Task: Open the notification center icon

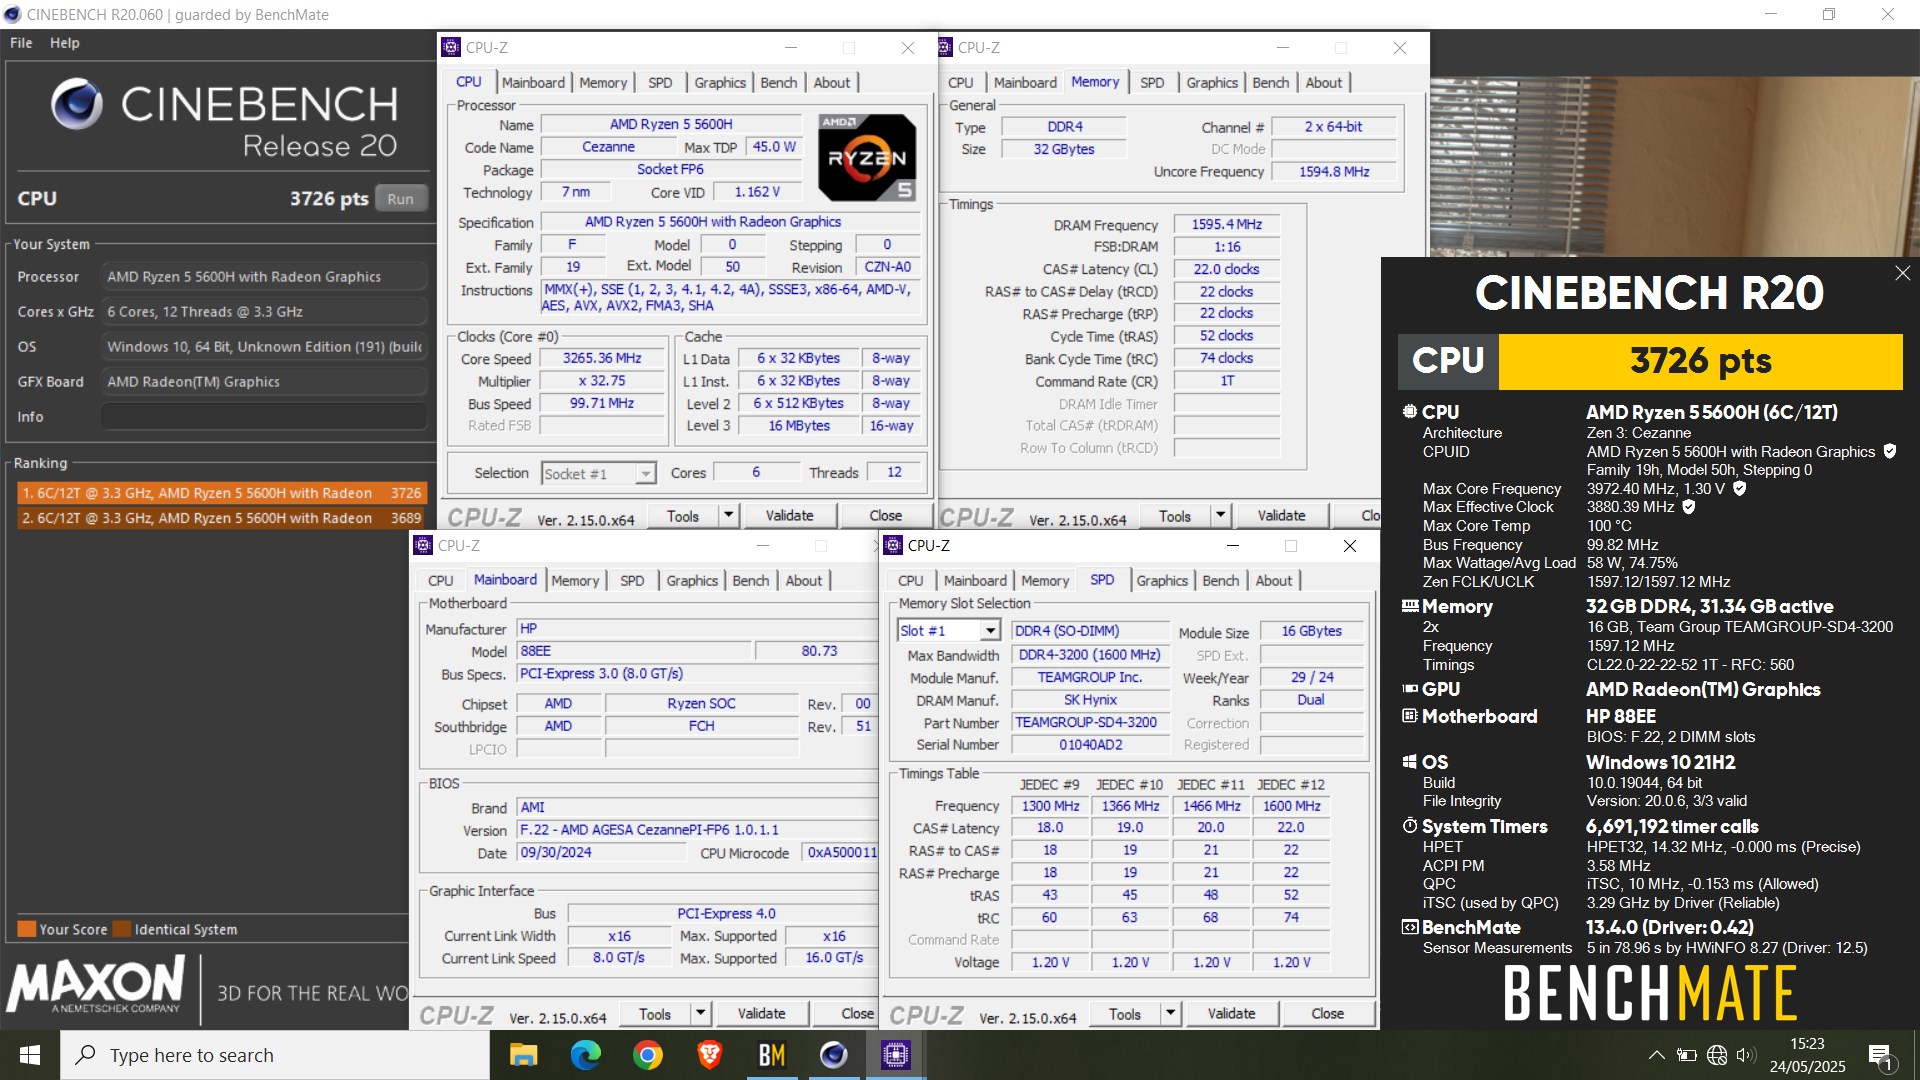Action: [x=1880, y=1056]
